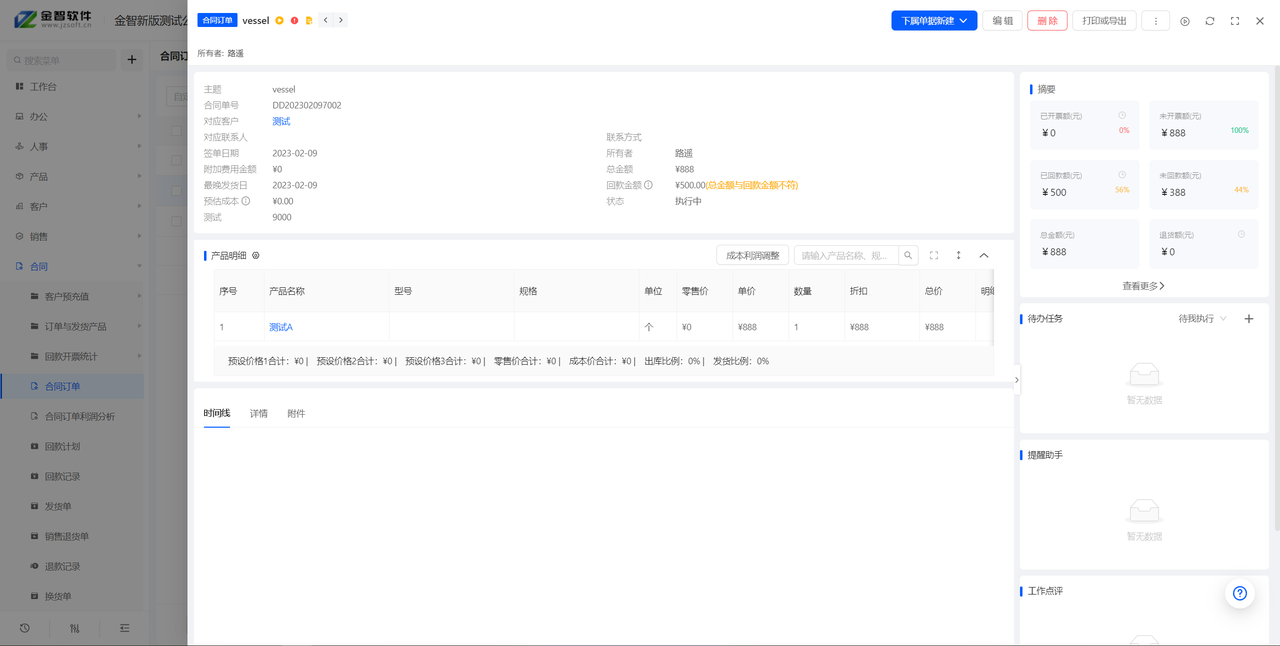Click the 删除 button
Screen dimensions: 1280x646
[x=1047, y=21]
